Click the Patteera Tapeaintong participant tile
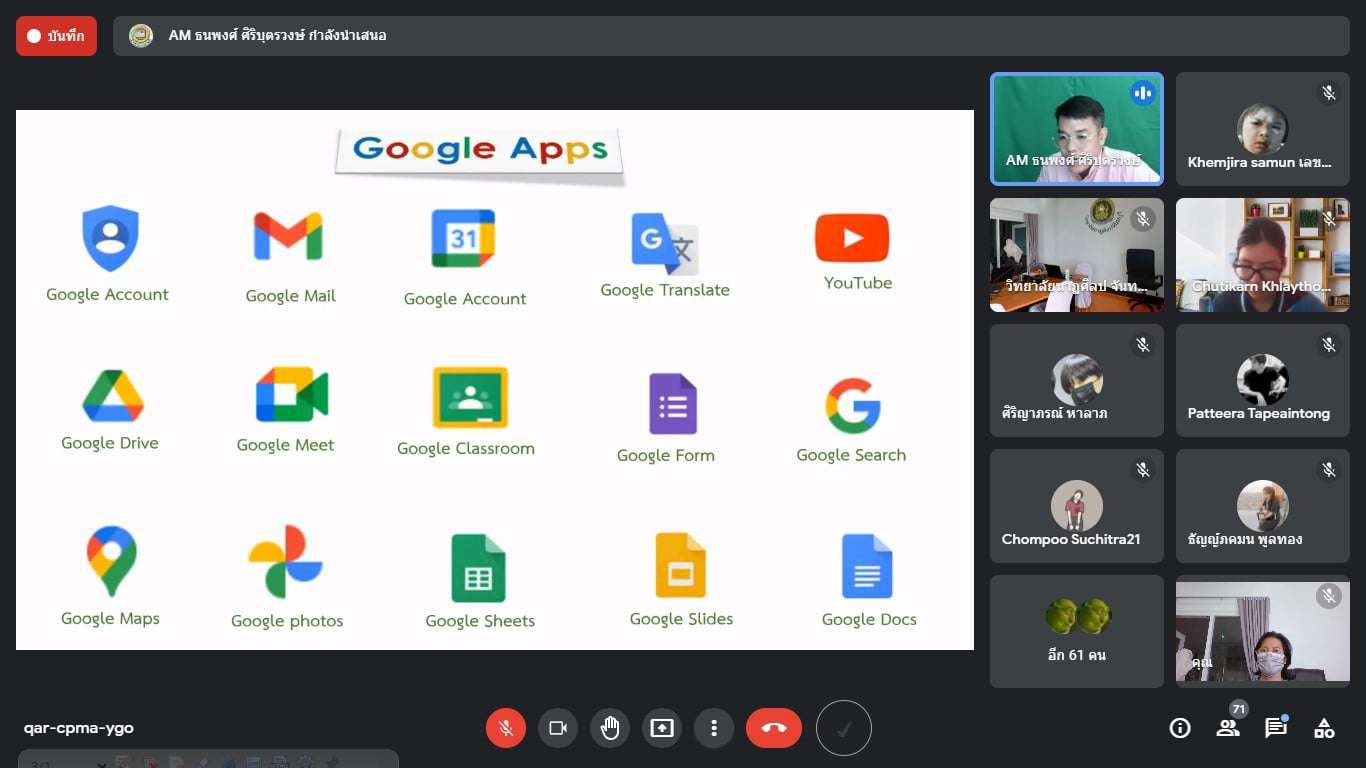Image resolution: width=1366 pixels, height=768 pixels. click(x=1262, y=381)
